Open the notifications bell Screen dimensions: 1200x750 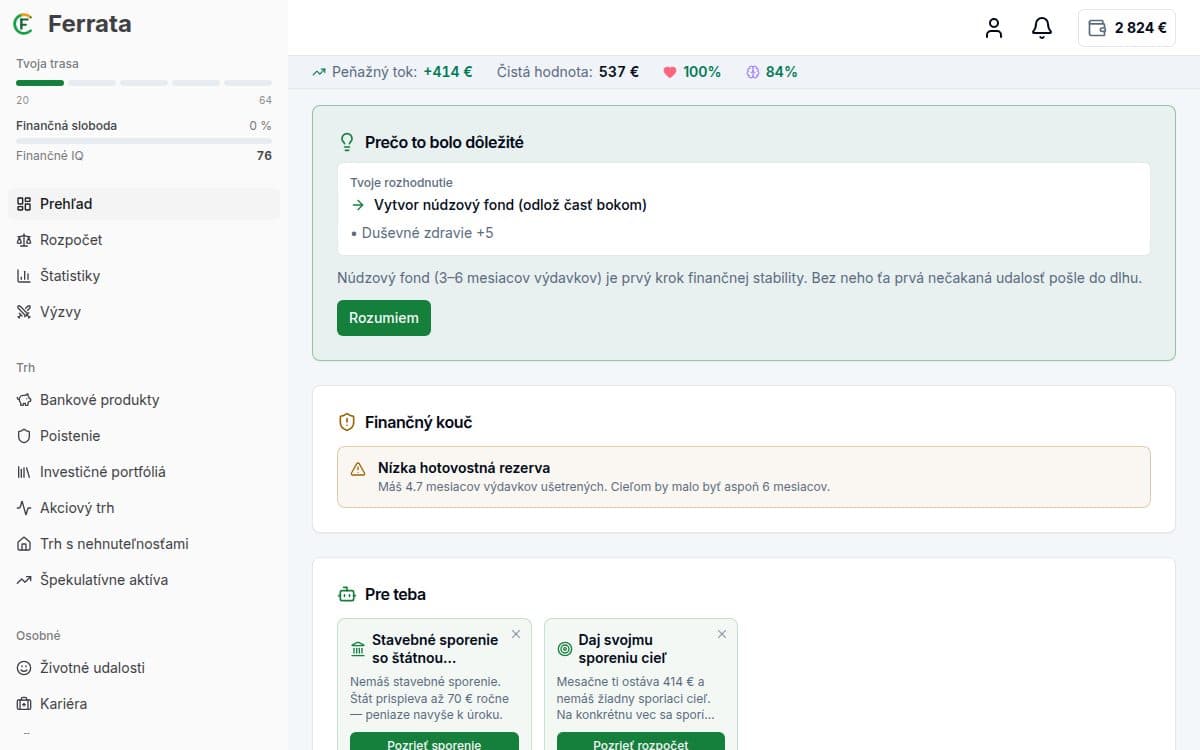(x=1042, y=28)
